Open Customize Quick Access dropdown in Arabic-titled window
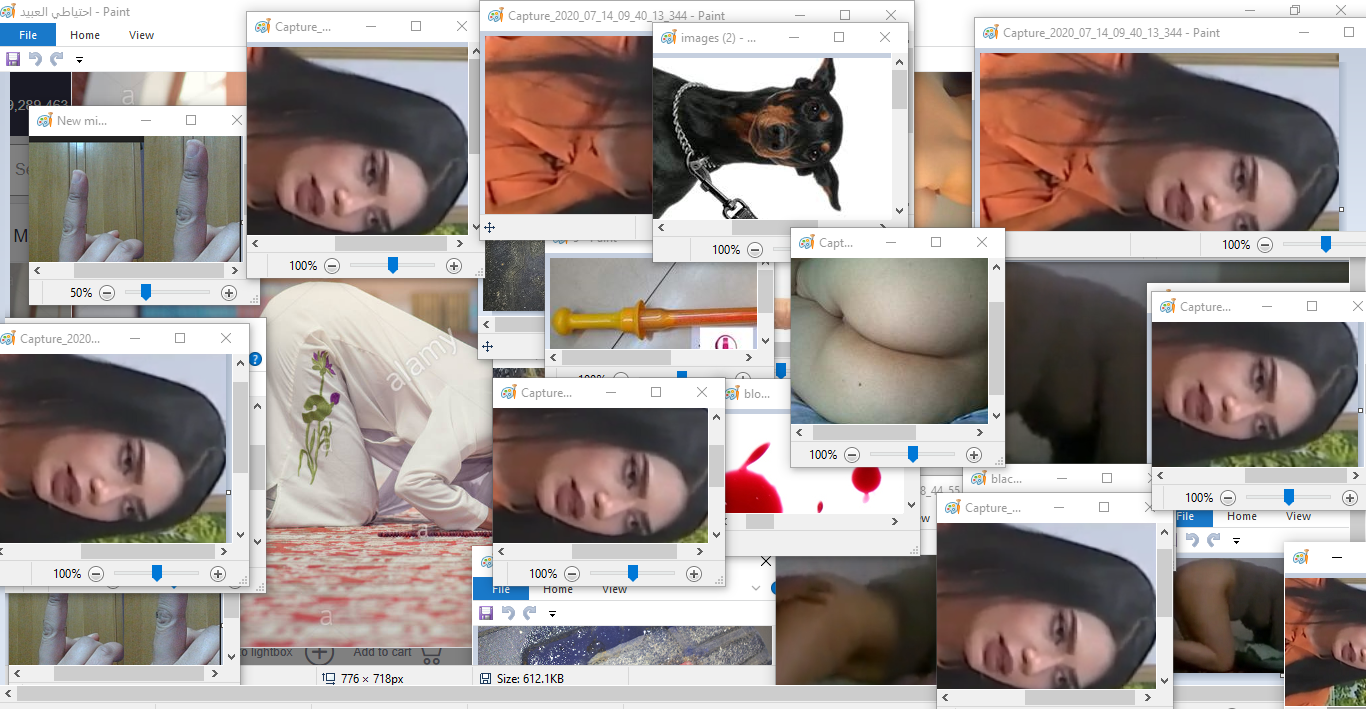Screen dimensions: 1366x709 (79, 60)
